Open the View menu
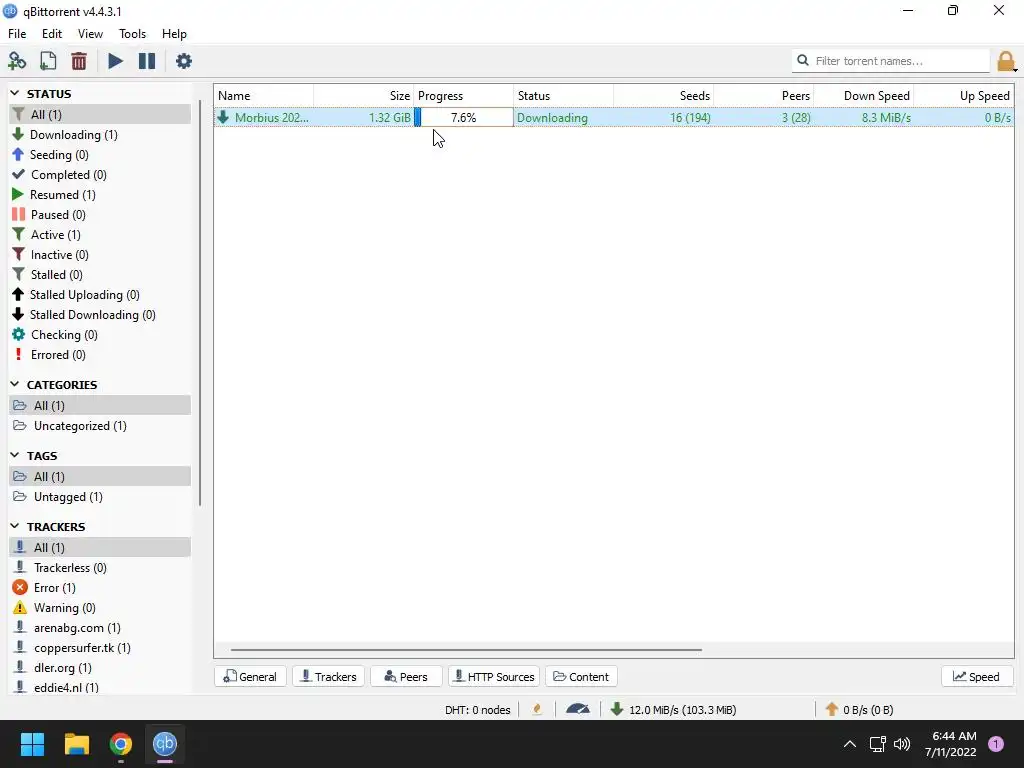 (90, 34)
